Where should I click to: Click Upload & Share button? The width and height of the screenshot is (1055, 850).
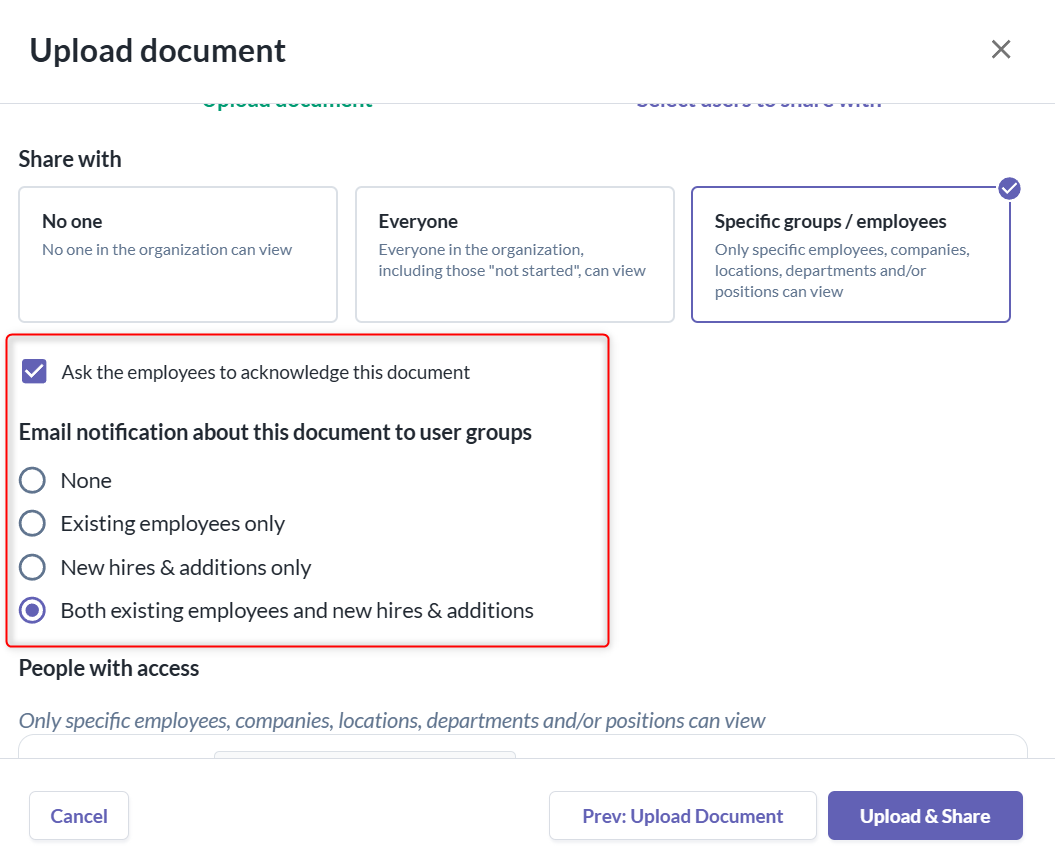(x=925, y=816)
